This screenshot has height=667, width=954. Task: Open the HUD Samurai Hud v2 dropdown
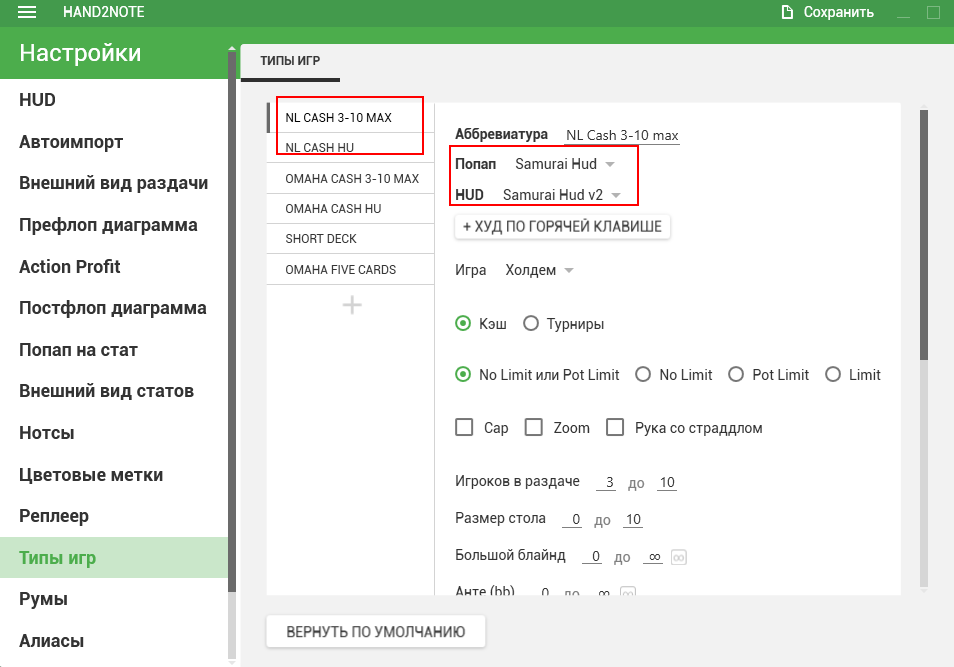click(x=561, y=195)
